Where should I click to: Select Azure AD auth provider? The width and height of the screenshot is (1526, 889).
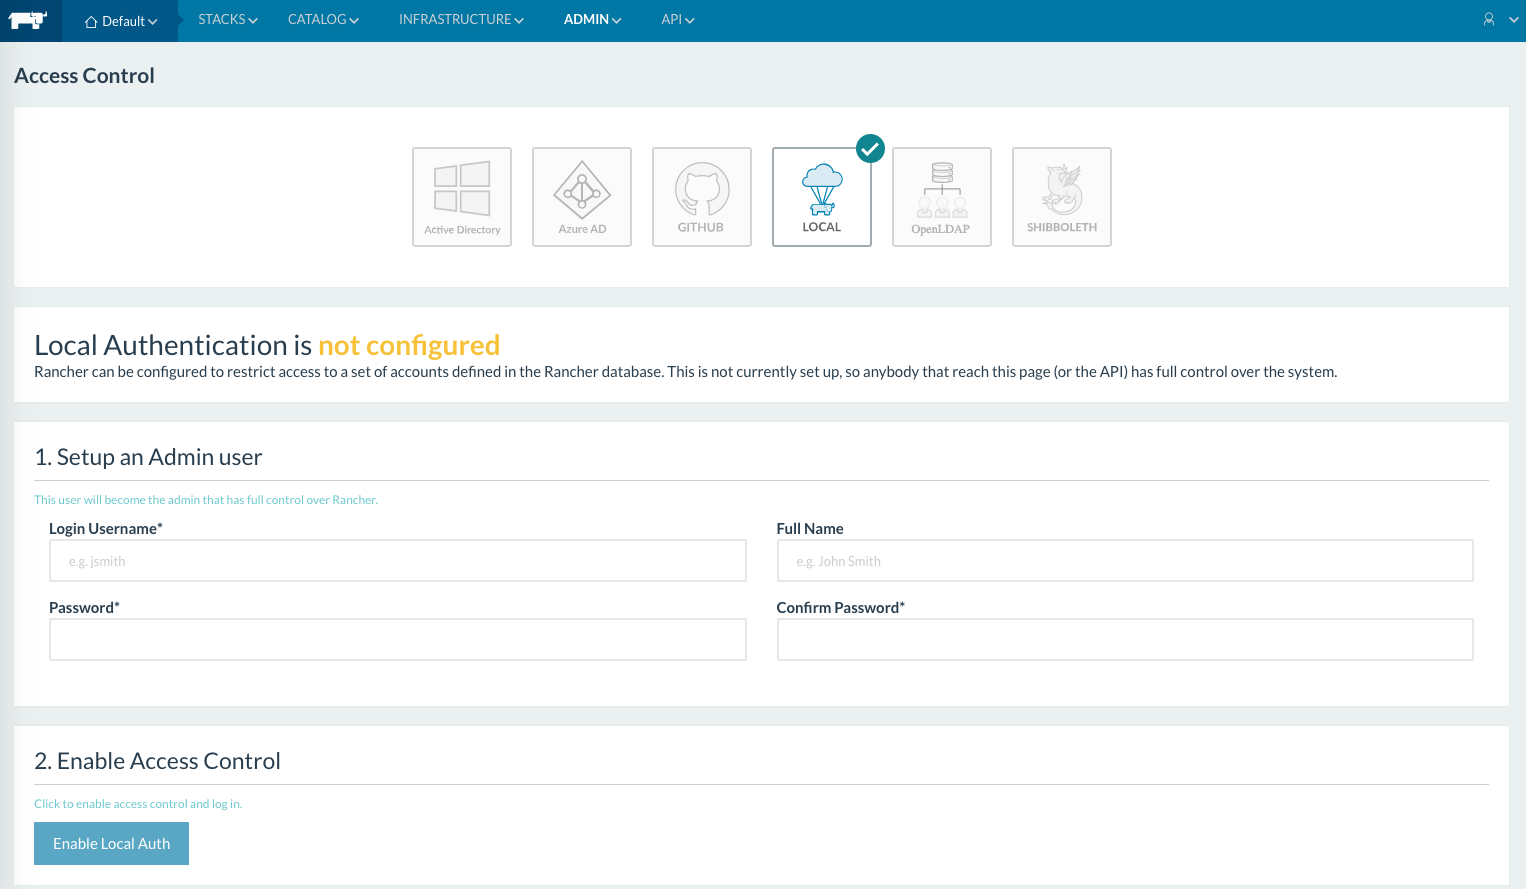coord(582,197)
